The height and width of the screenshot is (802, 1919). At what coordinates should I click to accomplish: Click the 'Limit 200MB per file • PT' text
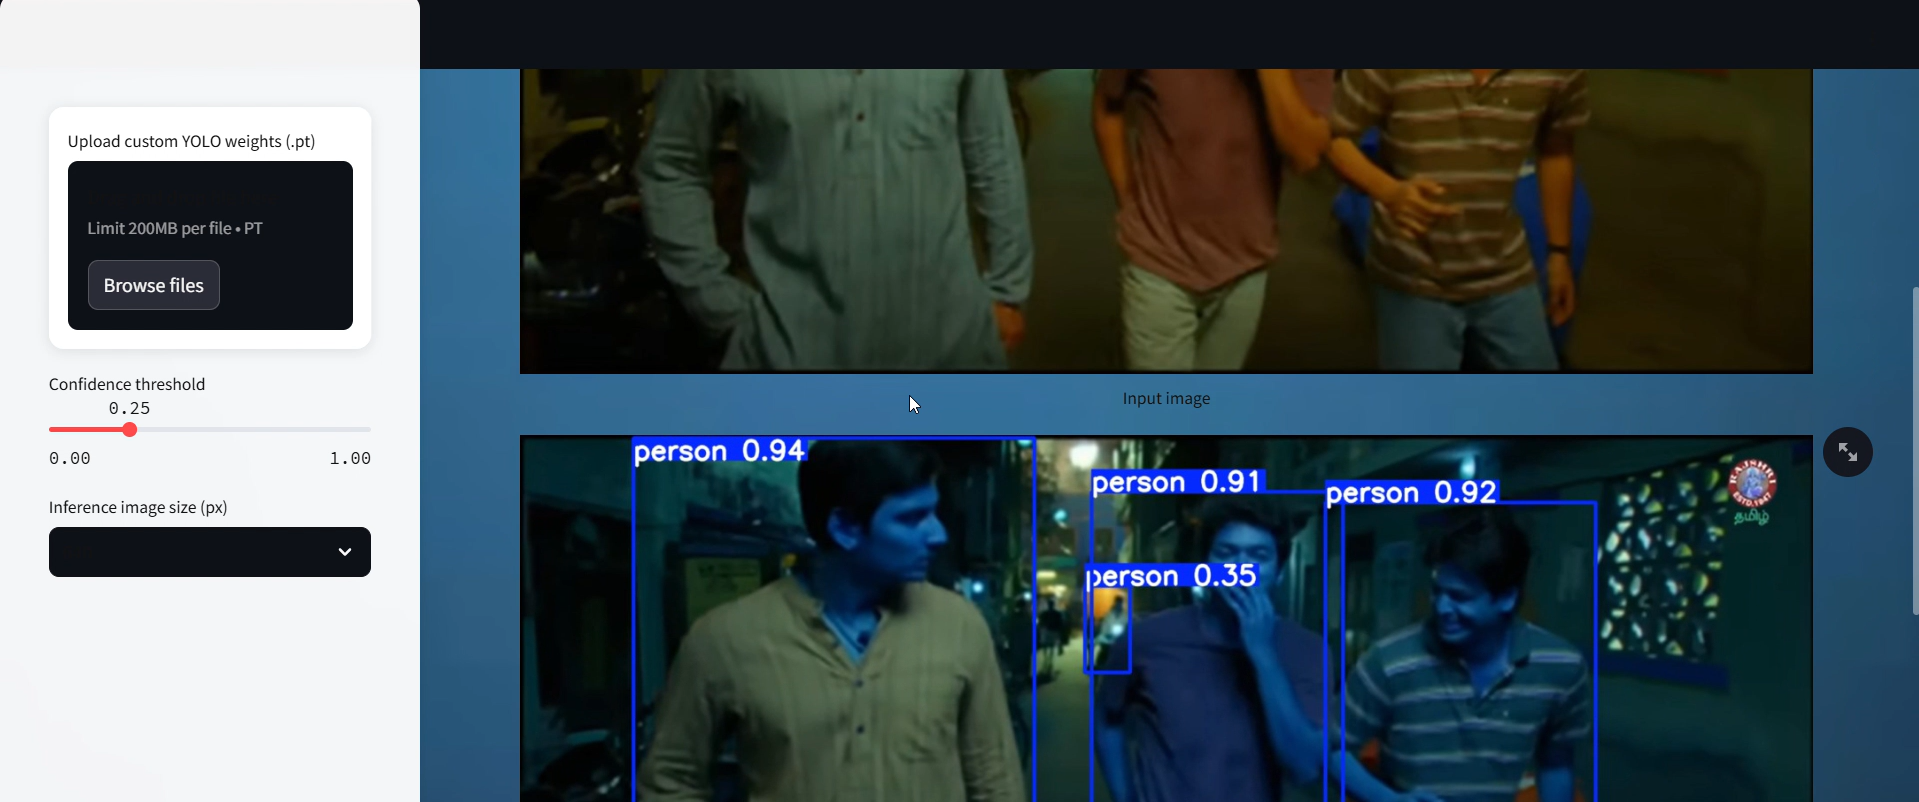175,228
